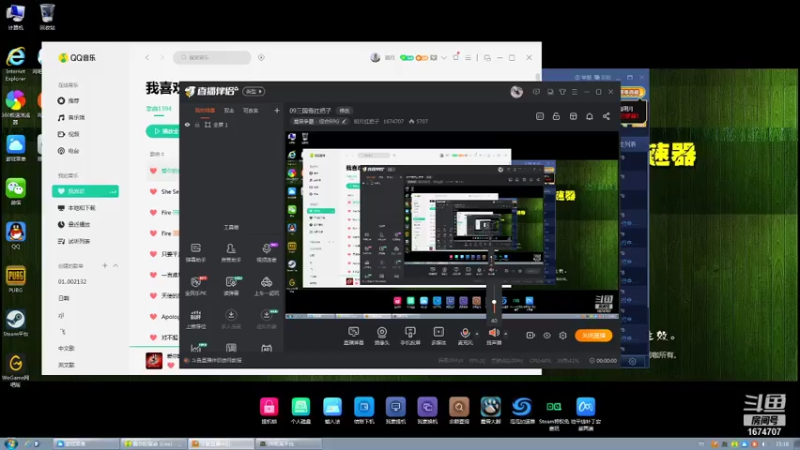
Task: Unlike the Apolog... song heart
Action: (153, 317)
